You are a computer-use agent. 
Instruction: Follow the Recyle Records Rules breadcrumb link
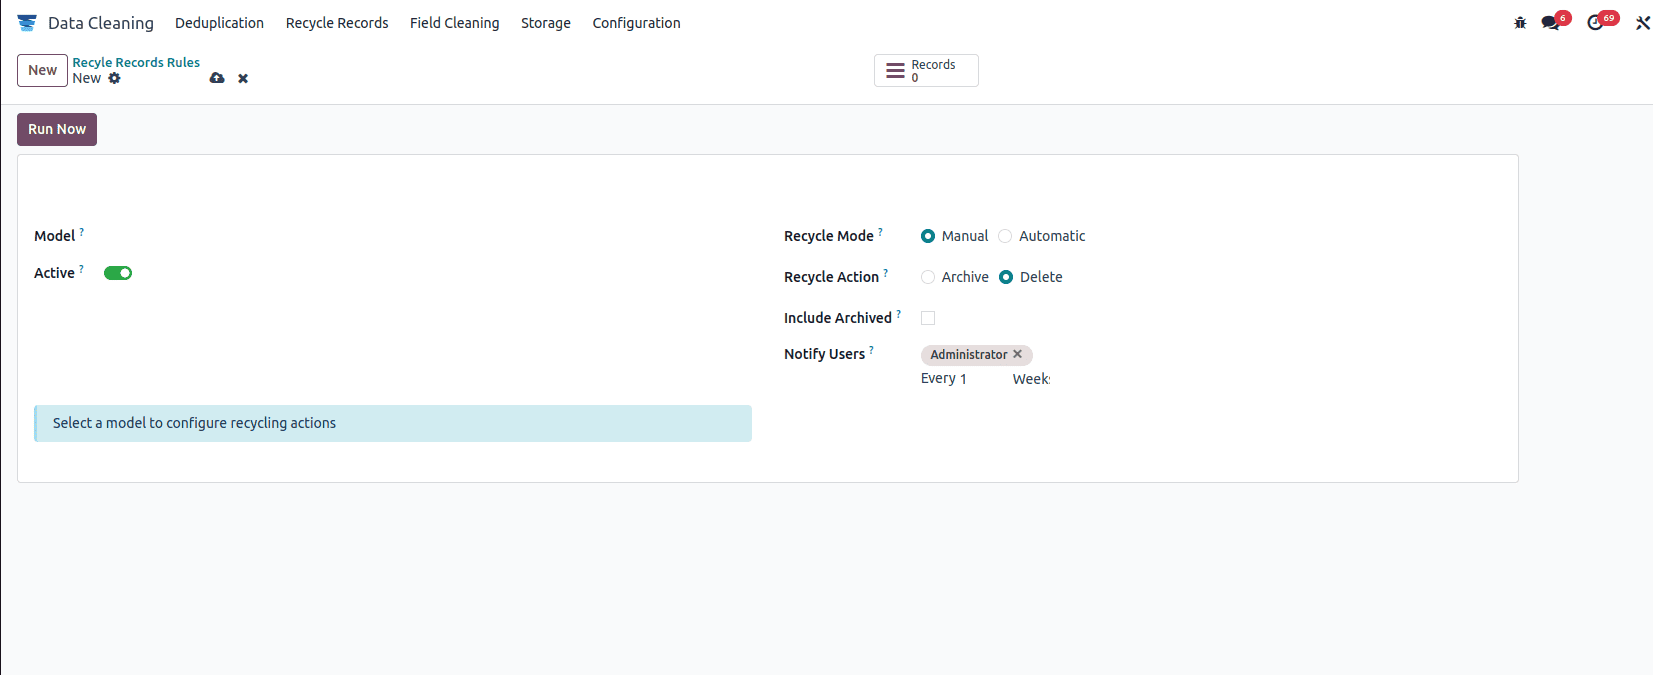click(x=136, y=62)
